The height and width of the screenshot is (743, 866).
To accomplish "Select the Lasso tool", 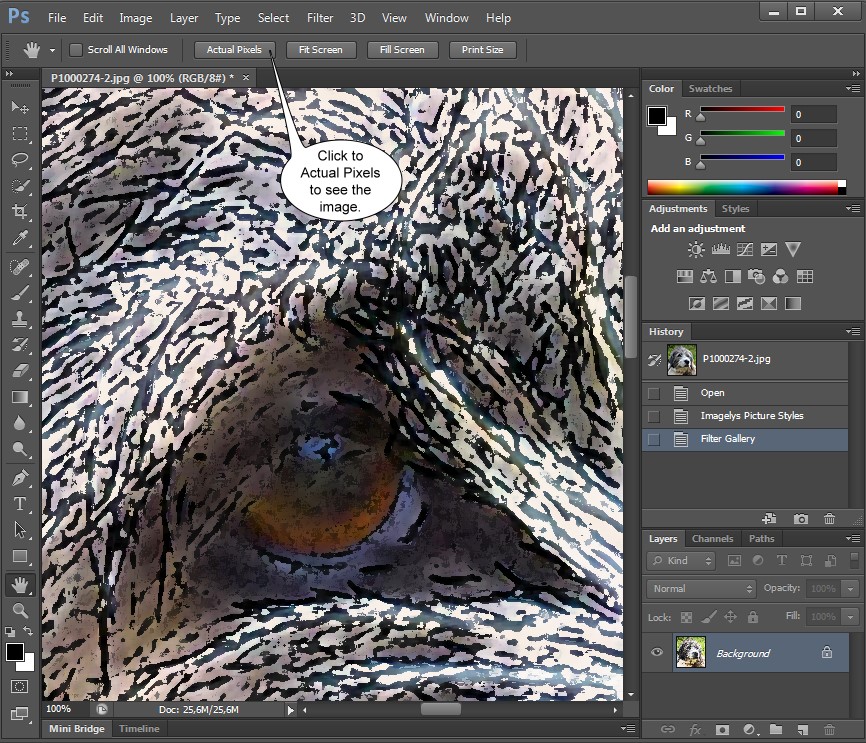I will coord(20,159).
